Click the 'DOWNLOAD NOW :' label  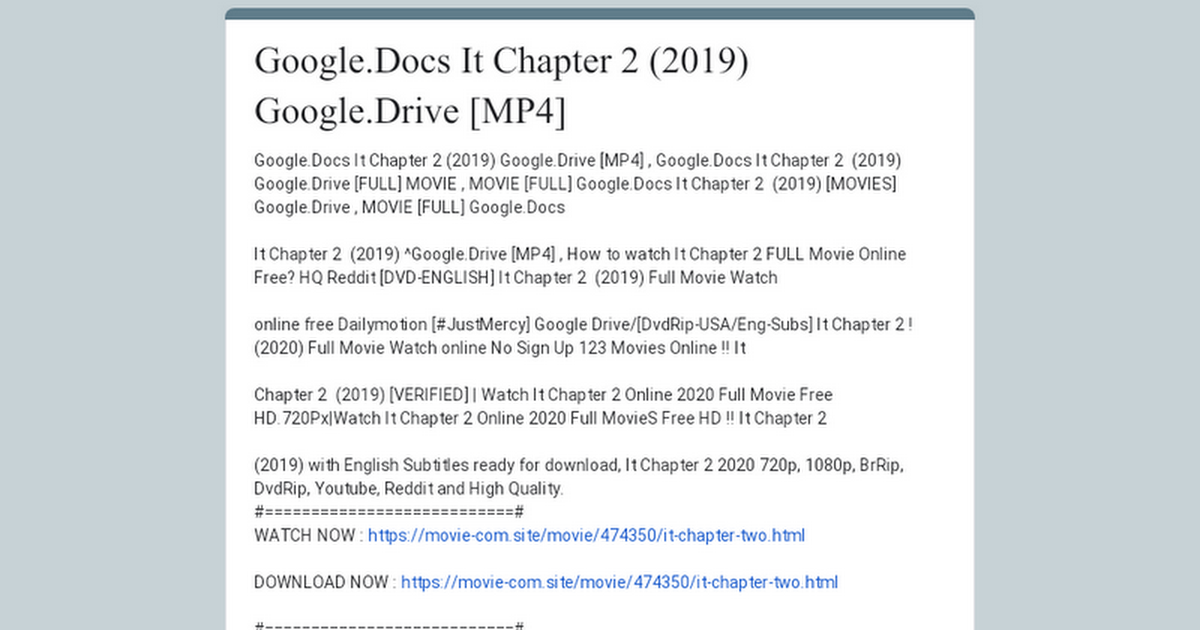(x=325, y=582)
